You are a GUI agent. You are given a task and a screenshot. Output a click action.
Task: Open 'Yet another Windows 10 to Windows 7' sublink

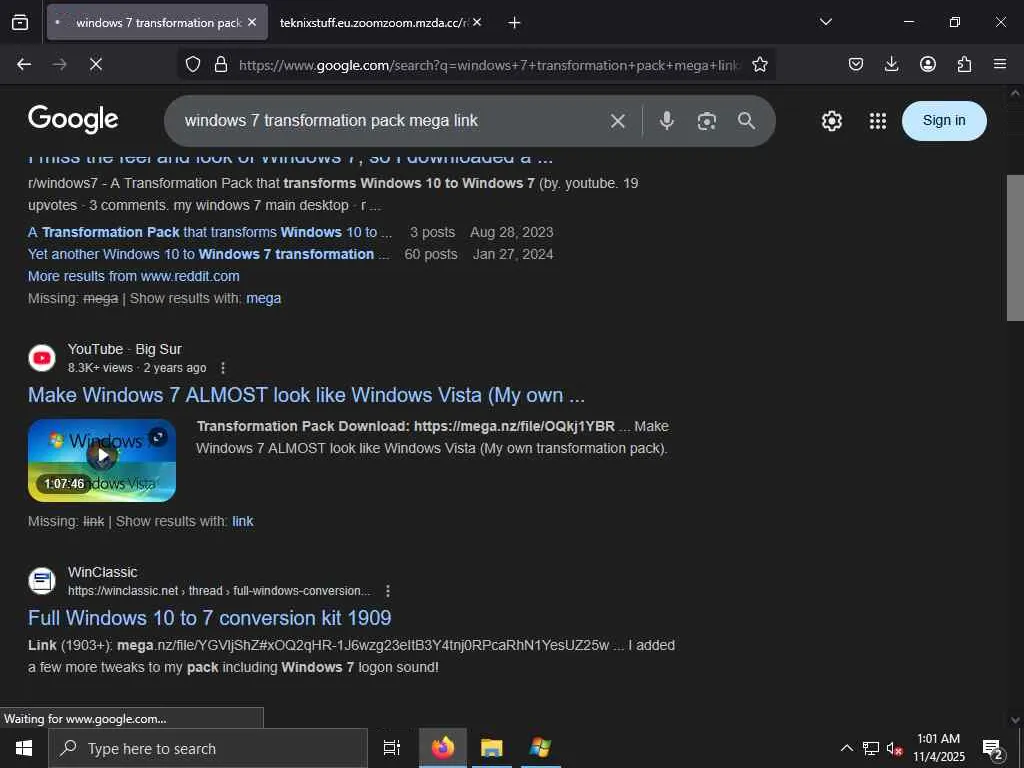coord(208,254)
